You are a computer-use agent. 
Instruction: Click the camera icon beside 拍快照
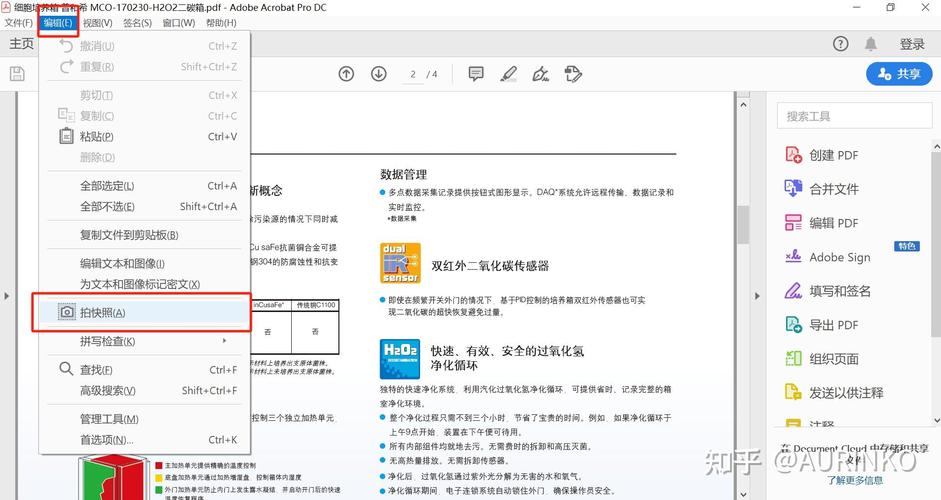67,312
